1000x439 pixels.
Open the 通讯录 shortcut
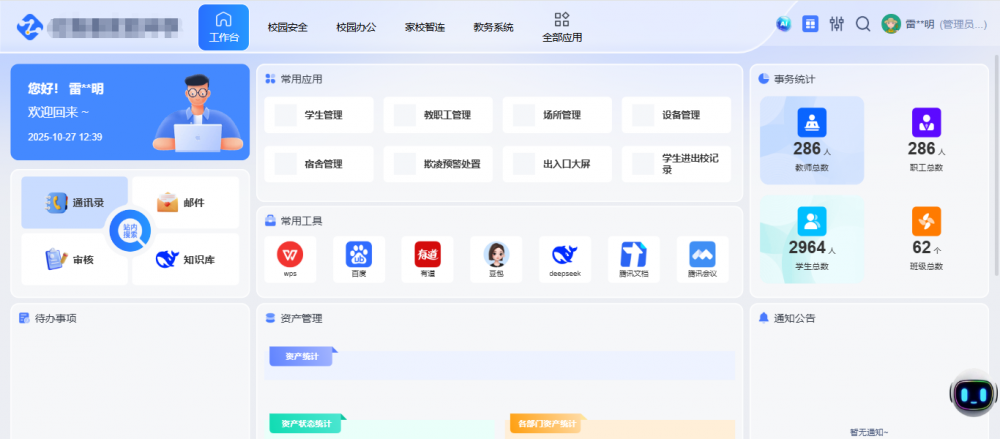pyautogui.click(x=75, y=203)
